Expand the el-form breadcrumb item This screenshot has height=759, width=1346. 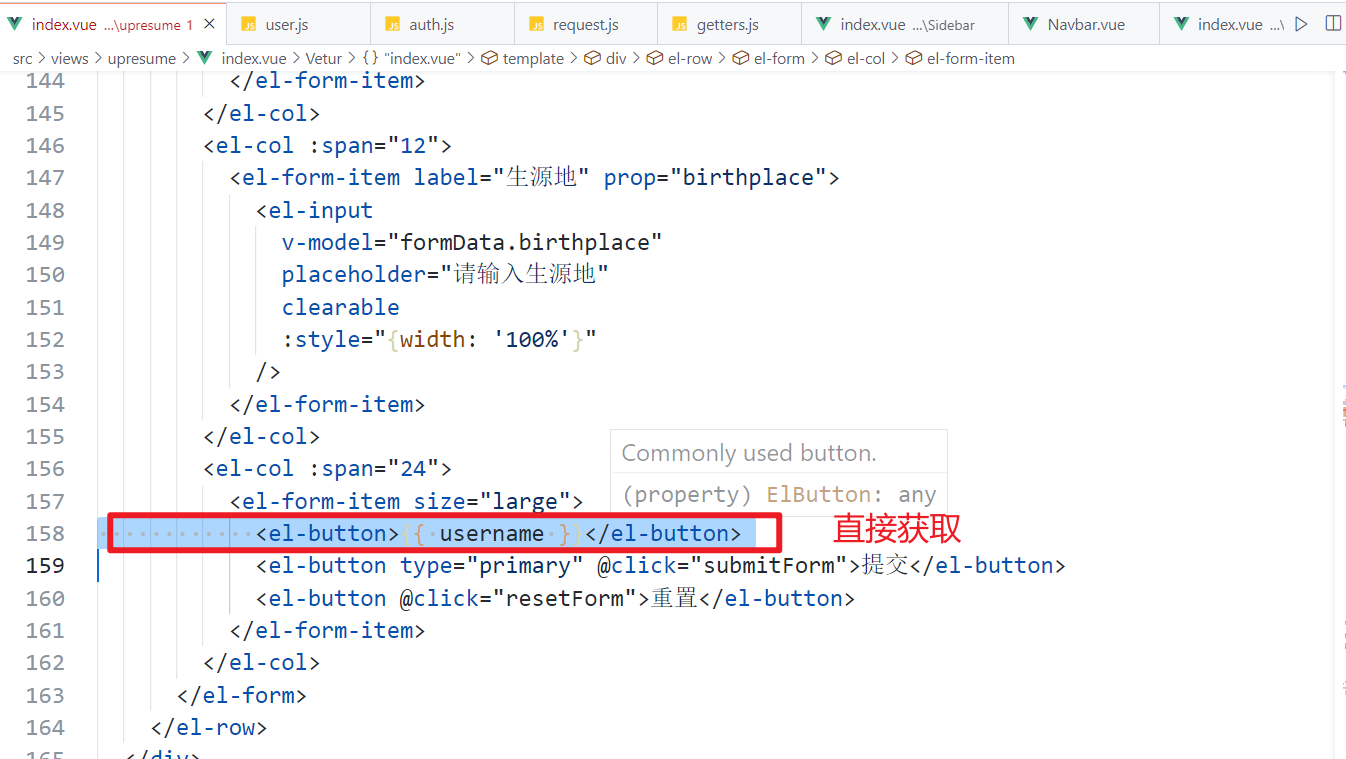pos(779,59)
